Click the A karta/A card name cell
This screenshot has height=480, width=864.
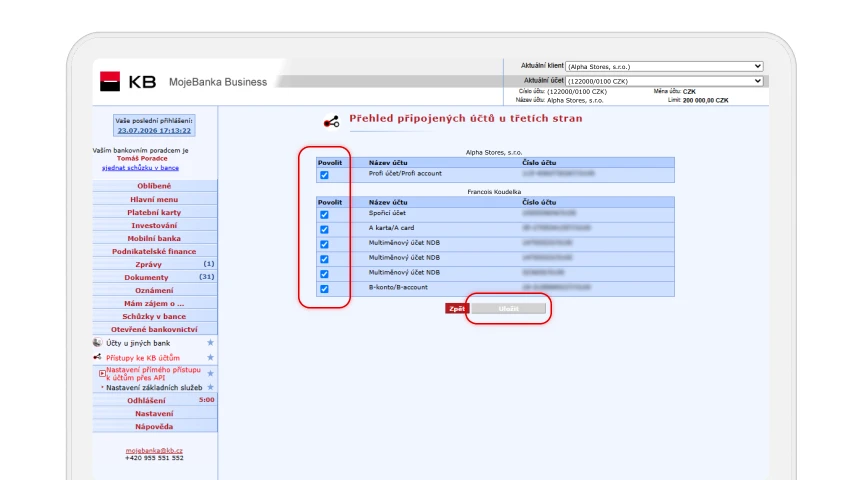391,228
